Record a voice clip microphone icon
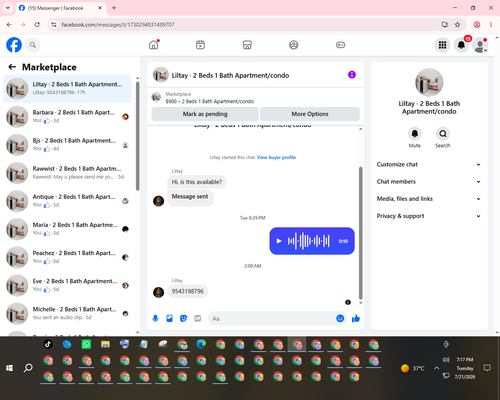This screenshot has width=500, height=400. point(155,318)
